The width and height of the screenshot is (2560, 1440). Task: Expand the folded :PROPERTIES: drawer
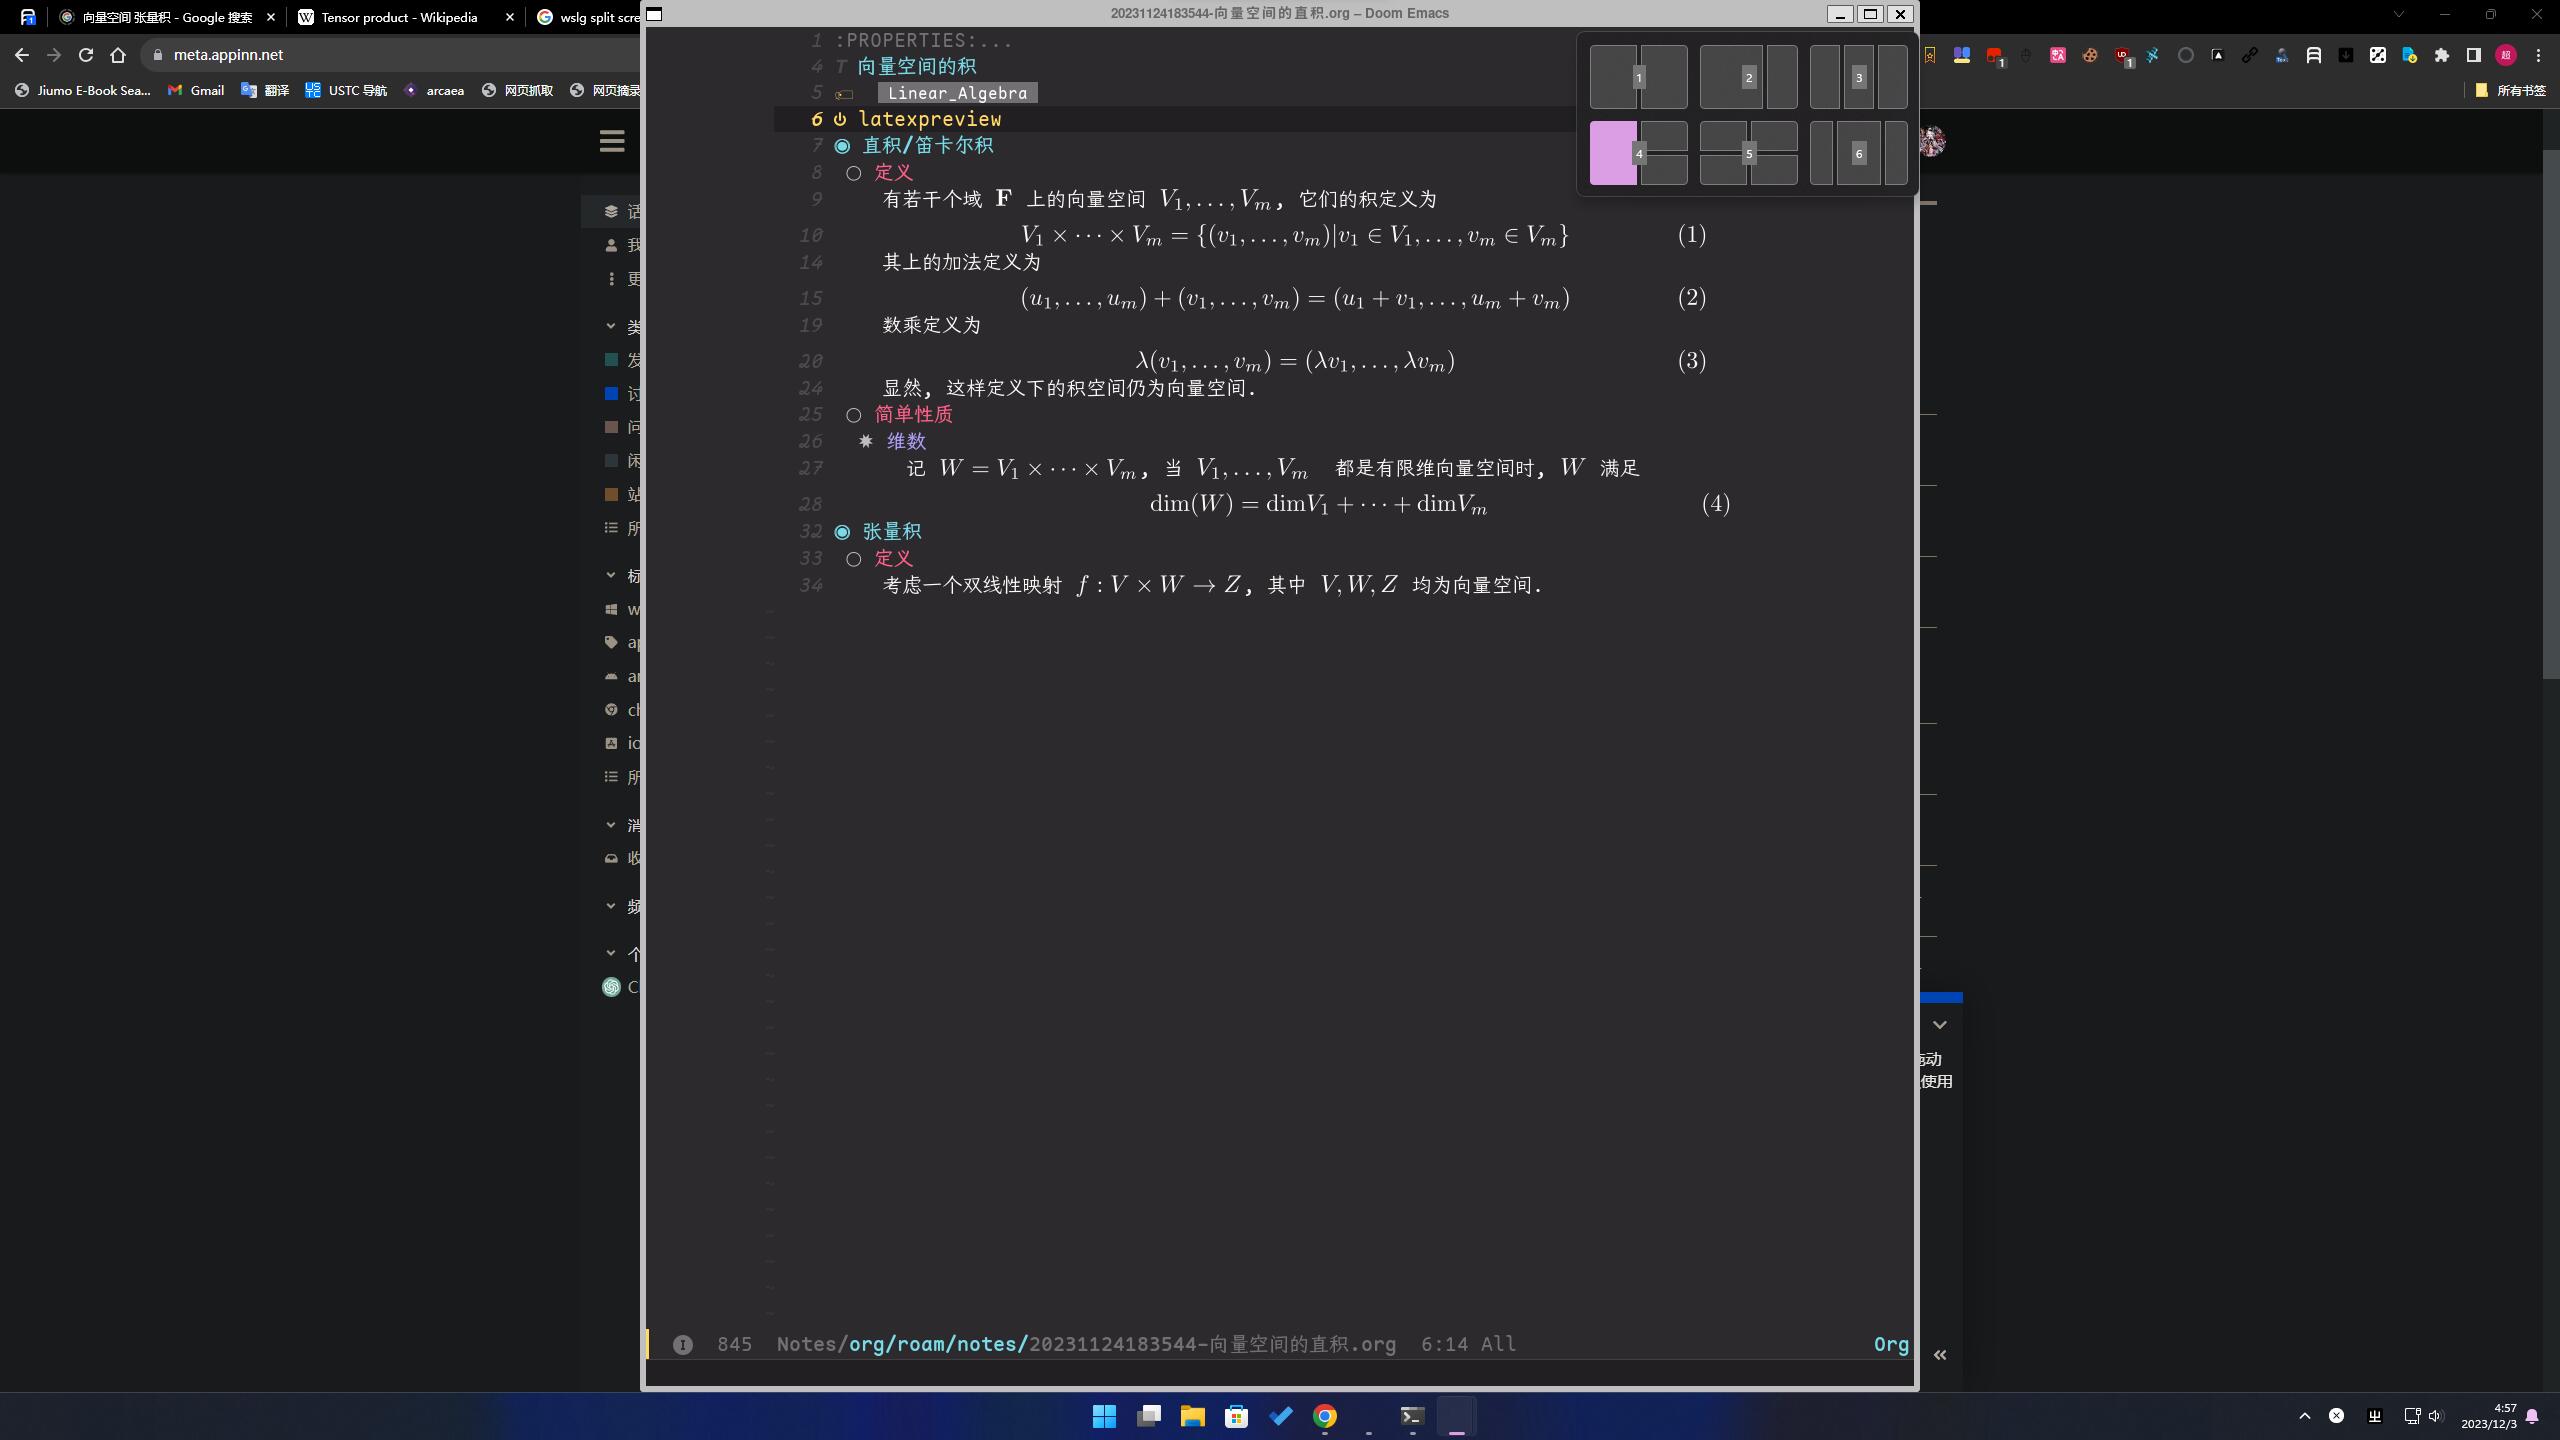tap(923, 40)
